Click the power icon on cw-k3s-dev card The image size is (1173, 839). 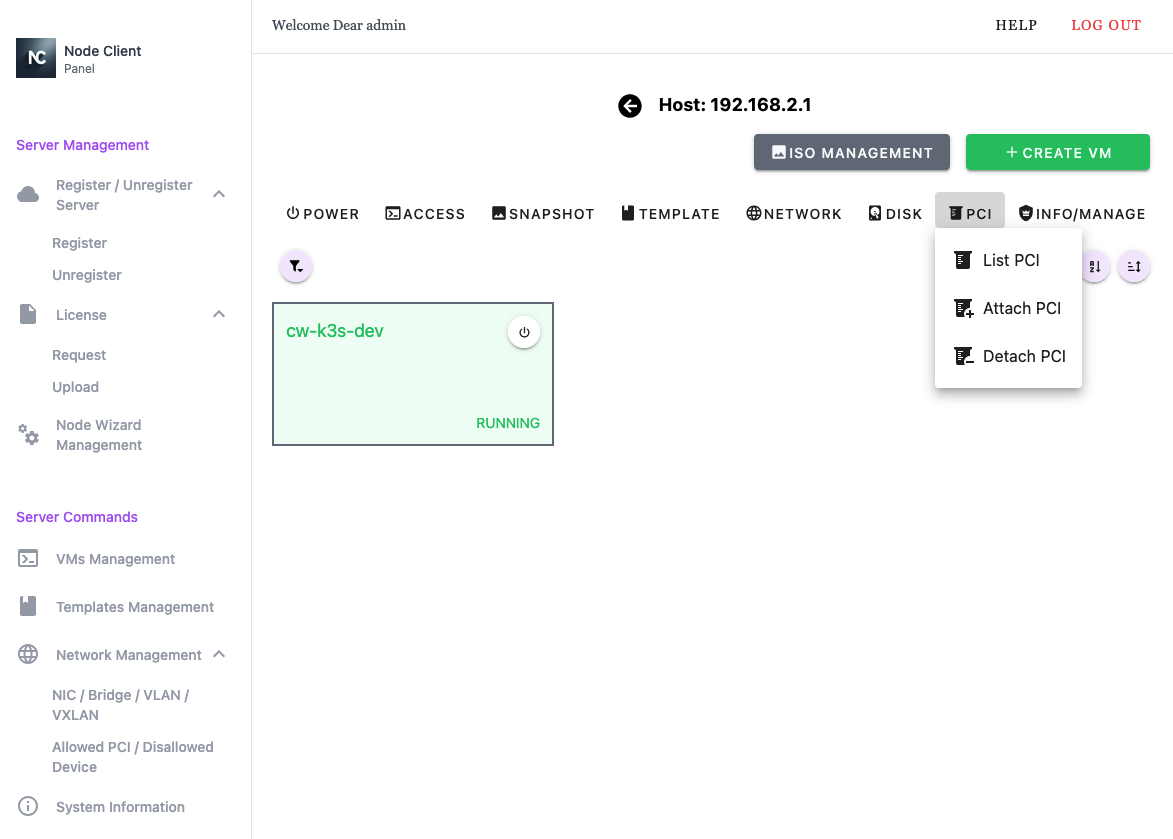[x=524, y=332]
